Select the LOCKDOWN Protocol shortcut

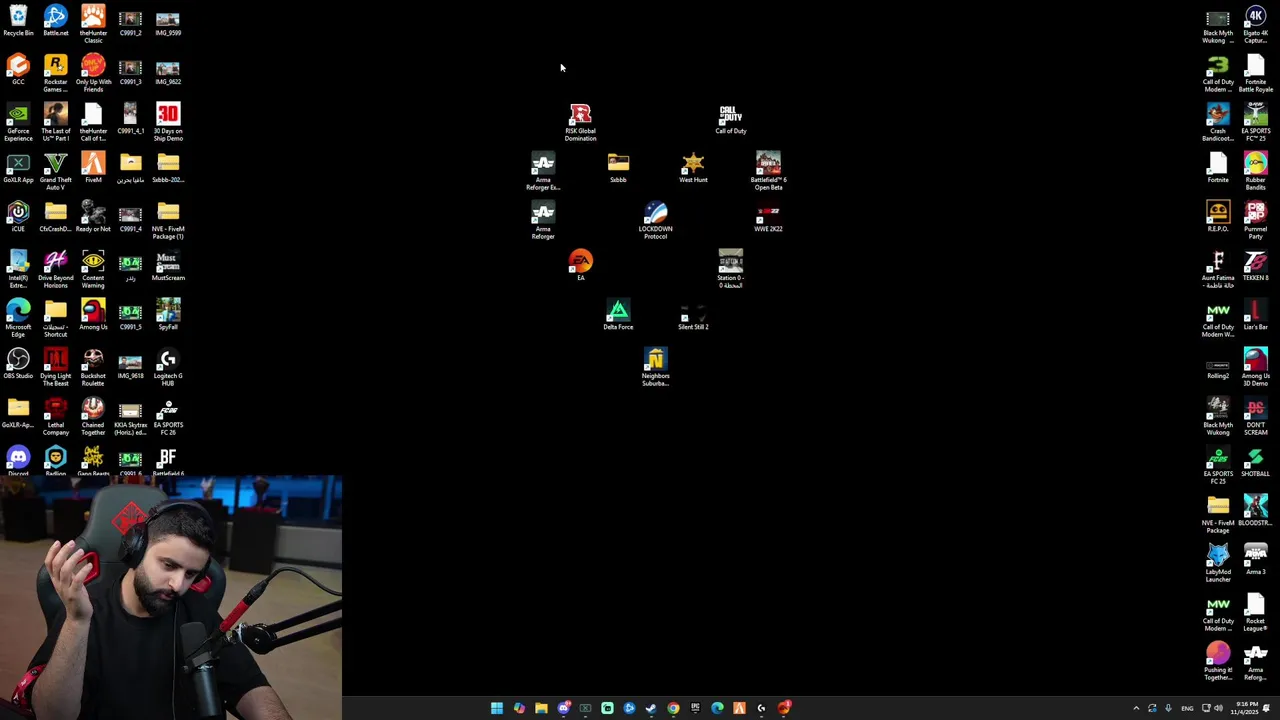coord(655,220)
